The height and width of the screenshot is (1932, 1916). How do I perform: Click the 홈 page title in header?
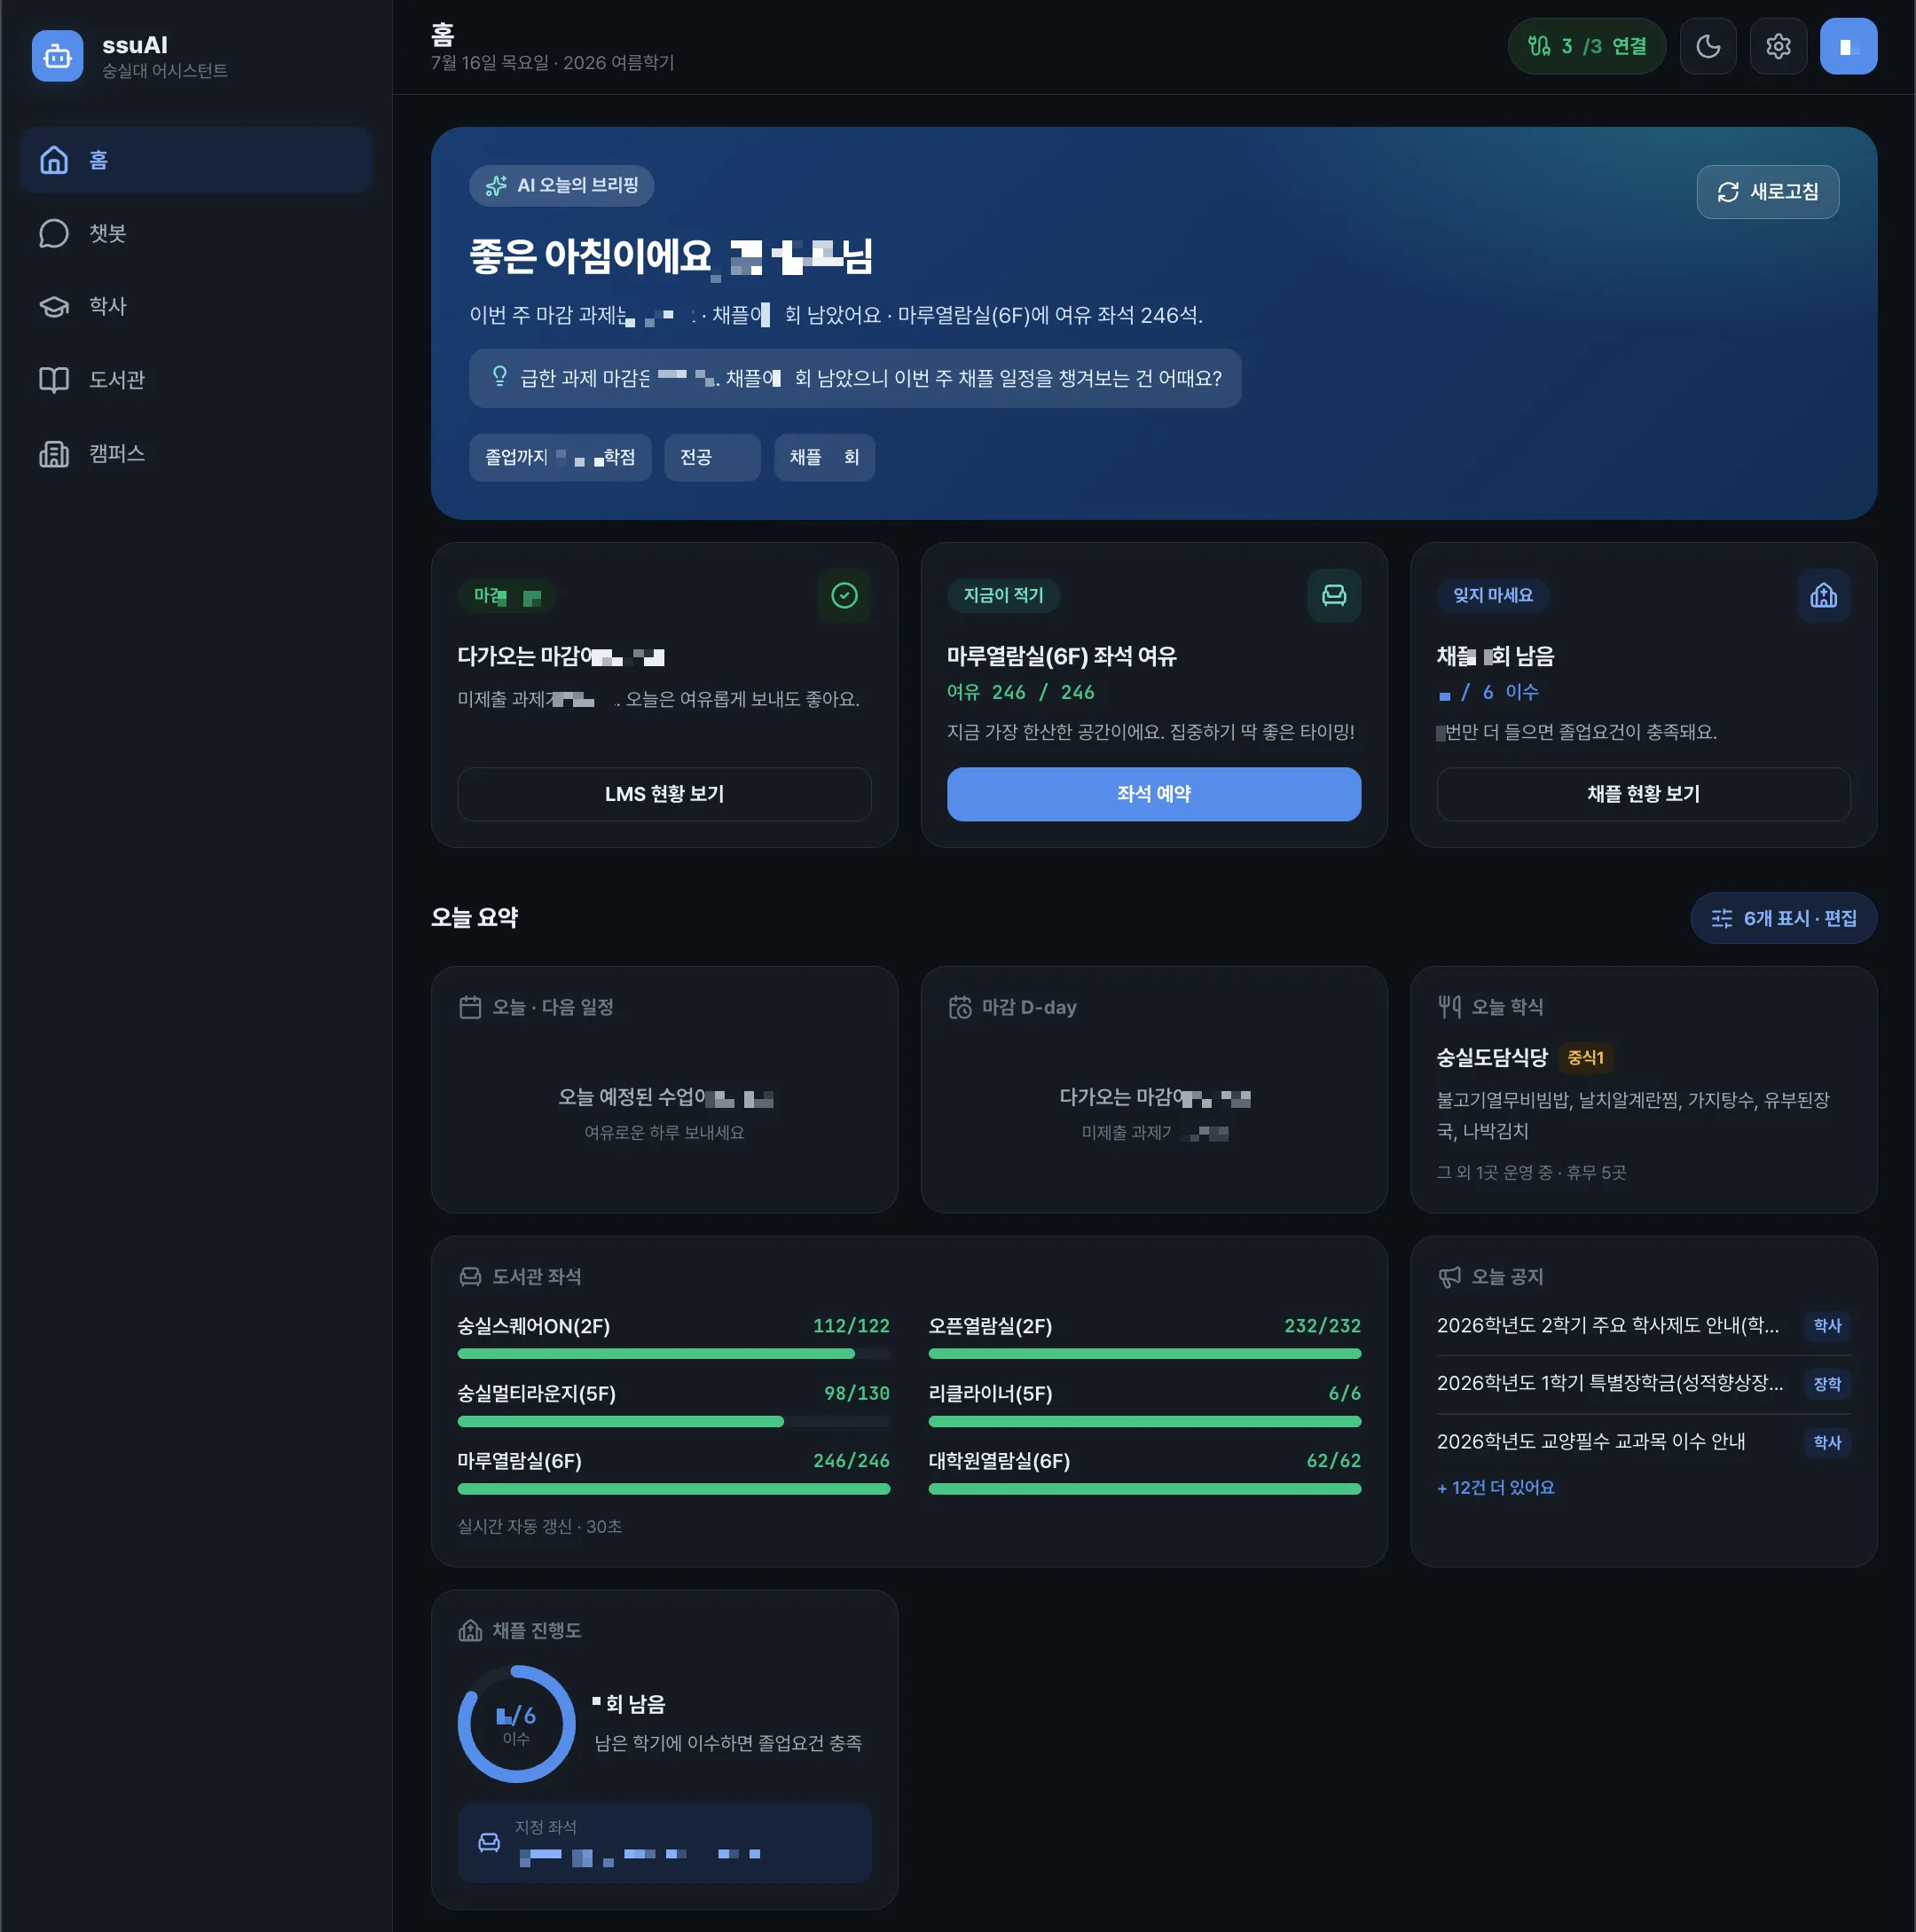443,35
